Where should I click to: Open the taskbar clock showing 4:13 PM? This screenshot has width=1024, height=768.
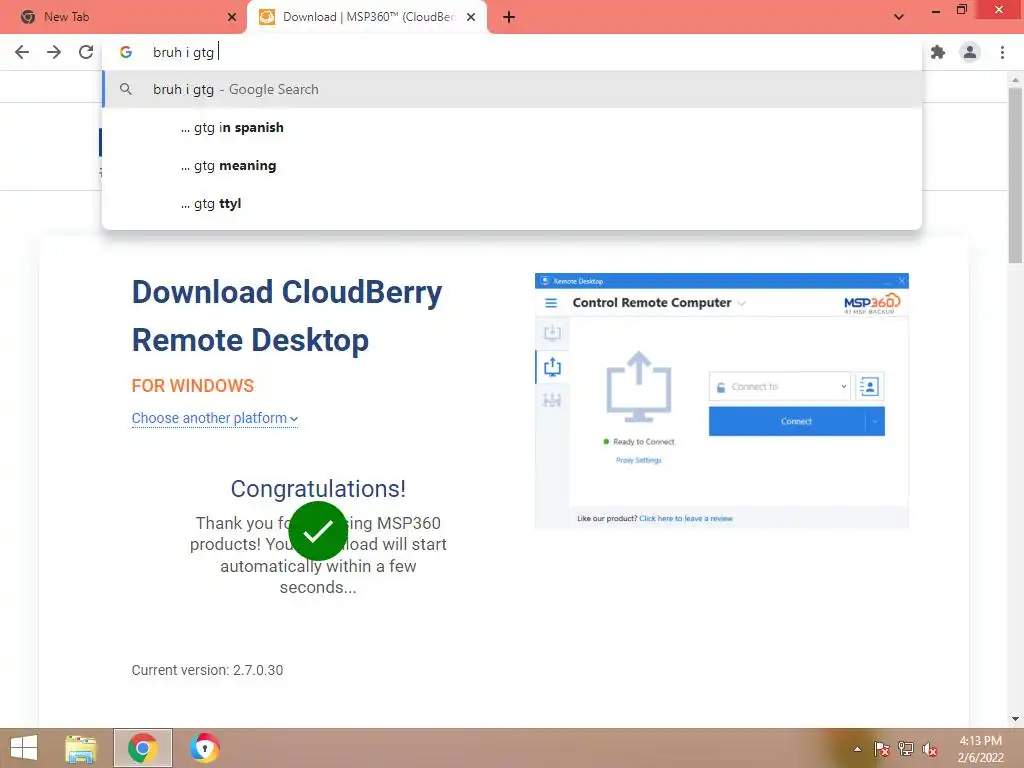click(980, 749)
